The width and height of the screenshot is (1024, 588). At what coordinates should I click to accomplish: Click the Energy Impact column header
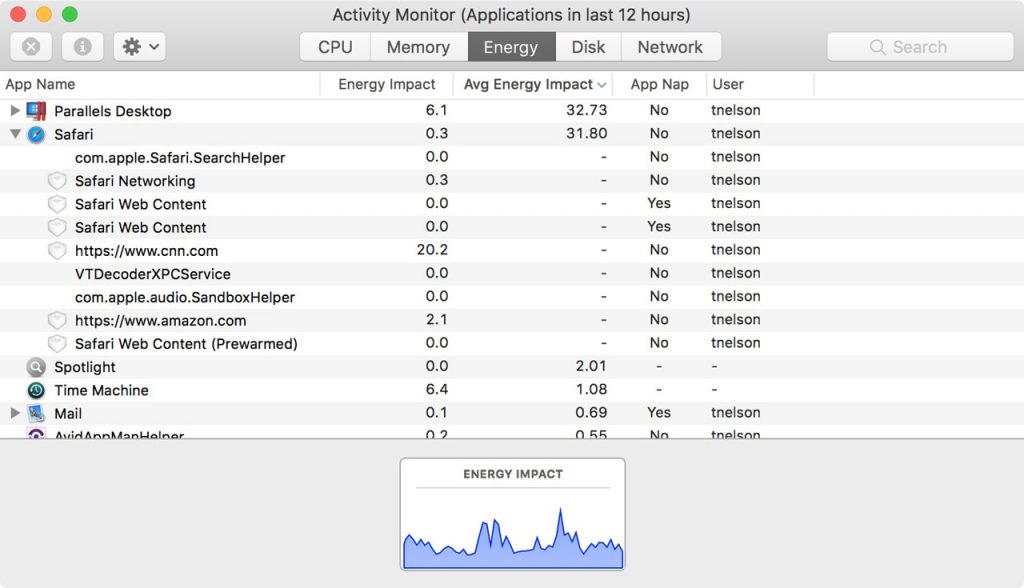(387, 84)
